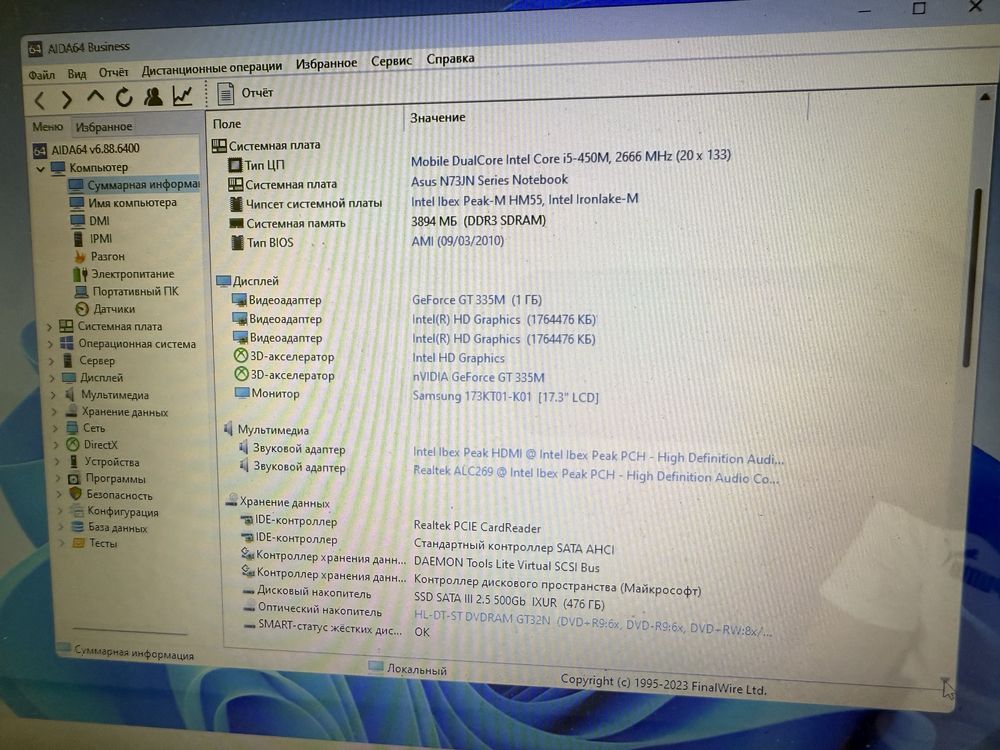1000x750 pixels.
Task: Open the Mobile DualCore Intel Core i5-450M link
Action: click(570, 157)
